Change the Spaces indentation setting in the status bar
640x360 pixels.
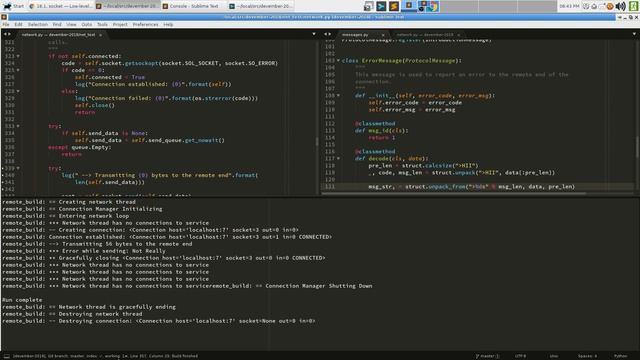pos(587,356)
